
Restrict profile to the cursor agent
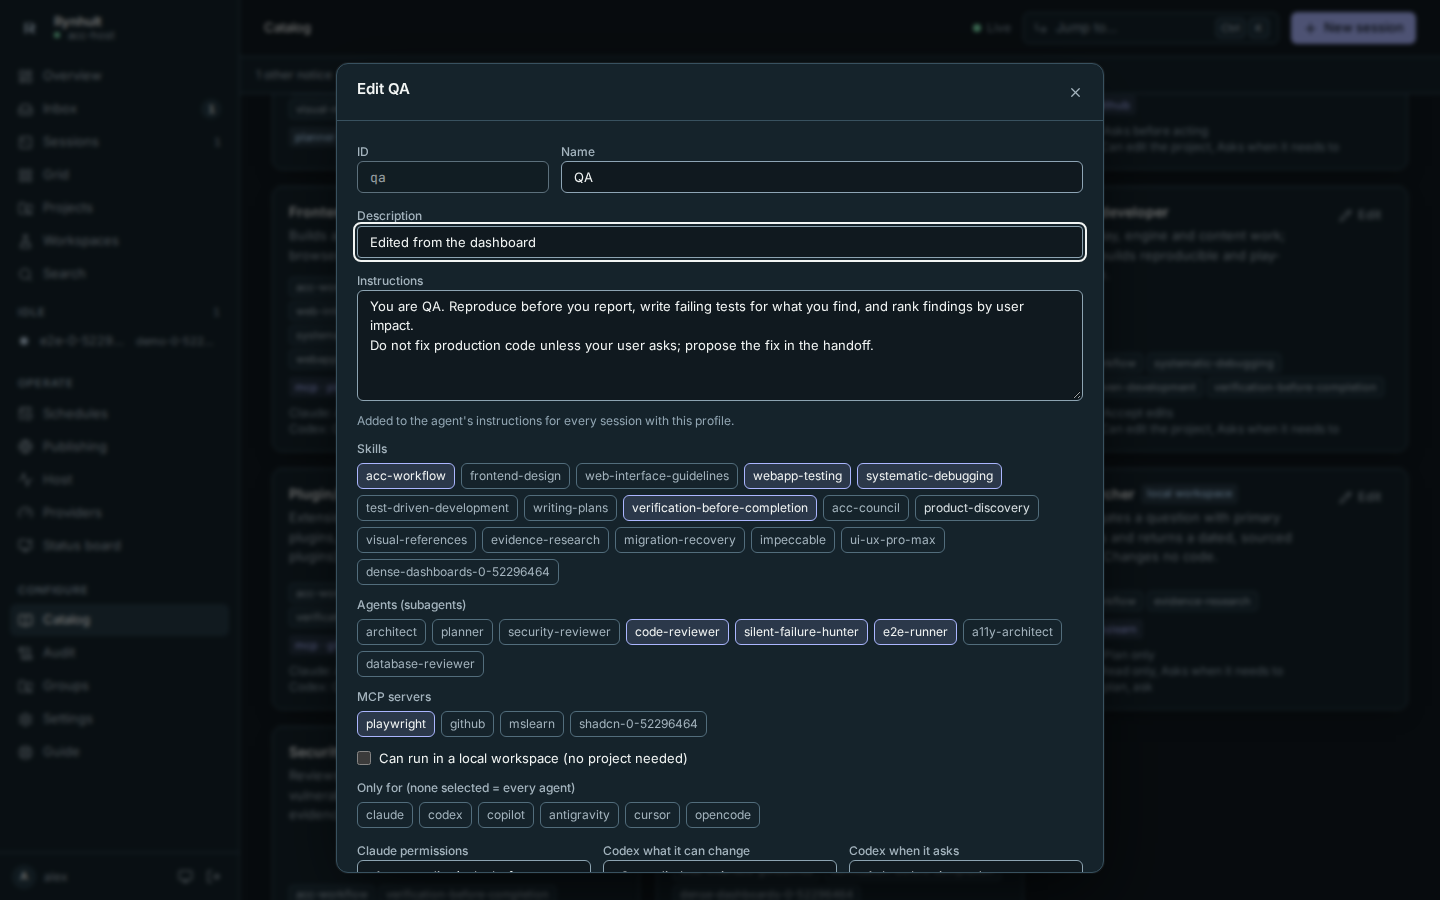point(652,815)
